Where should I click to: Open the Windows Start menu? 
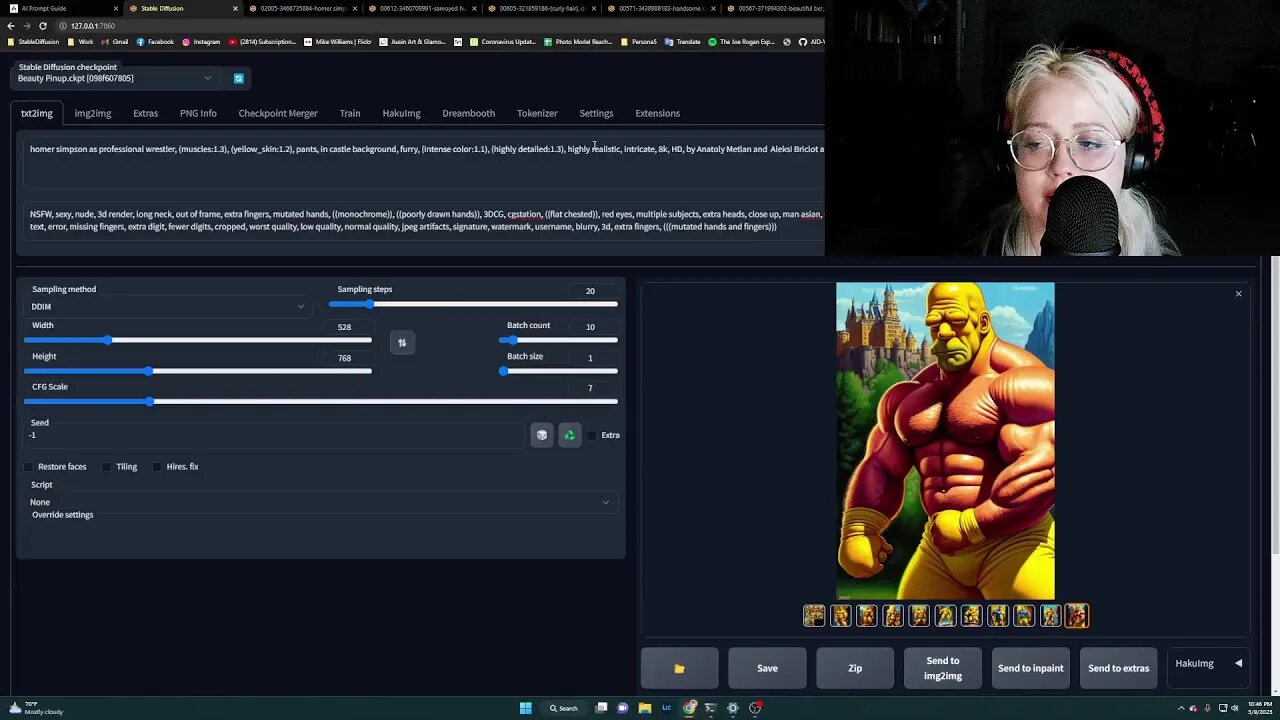(525, 708)
